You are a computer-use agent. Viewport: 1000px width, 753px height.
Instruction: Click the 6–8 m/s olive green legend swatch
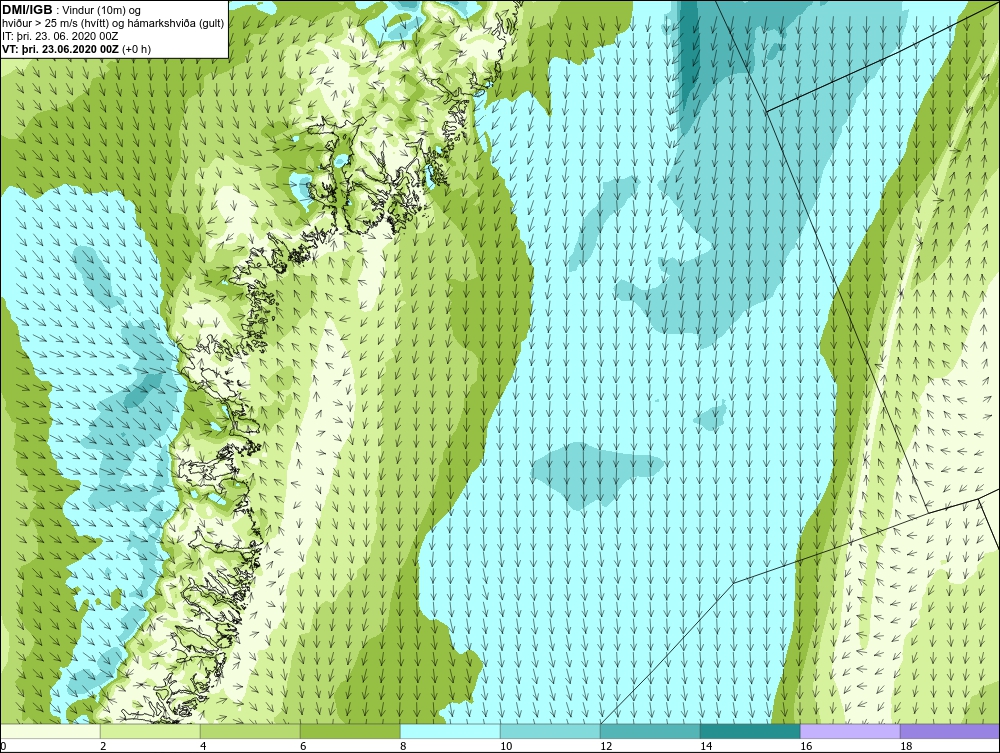(x=350, y=731)
